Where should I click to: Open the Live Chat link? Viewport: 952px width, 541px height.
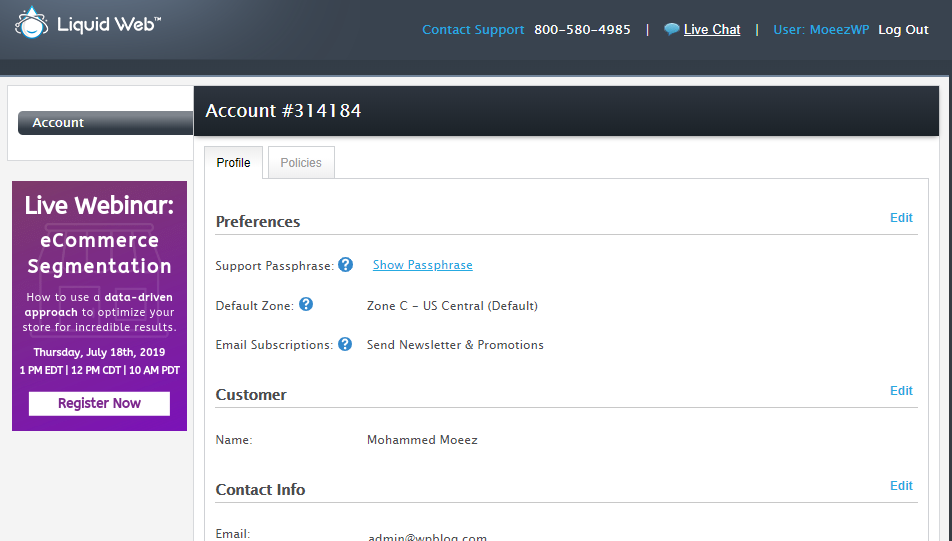point(712,29)
